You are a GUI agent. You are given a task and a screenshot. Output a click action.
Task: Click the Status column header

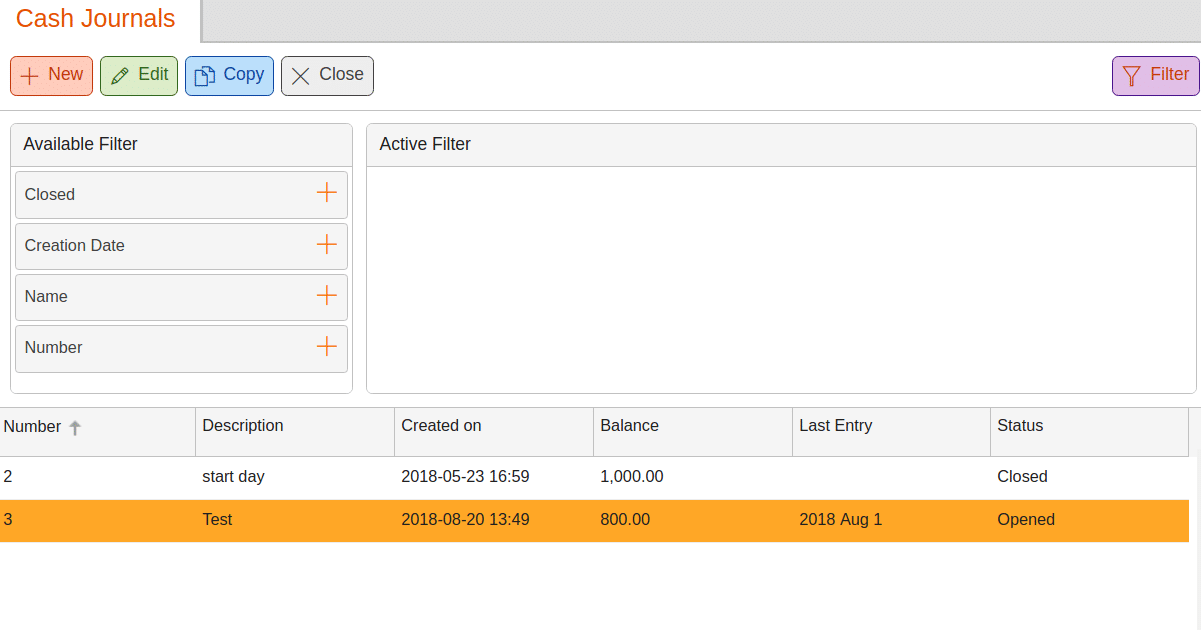pos(1020,426)
